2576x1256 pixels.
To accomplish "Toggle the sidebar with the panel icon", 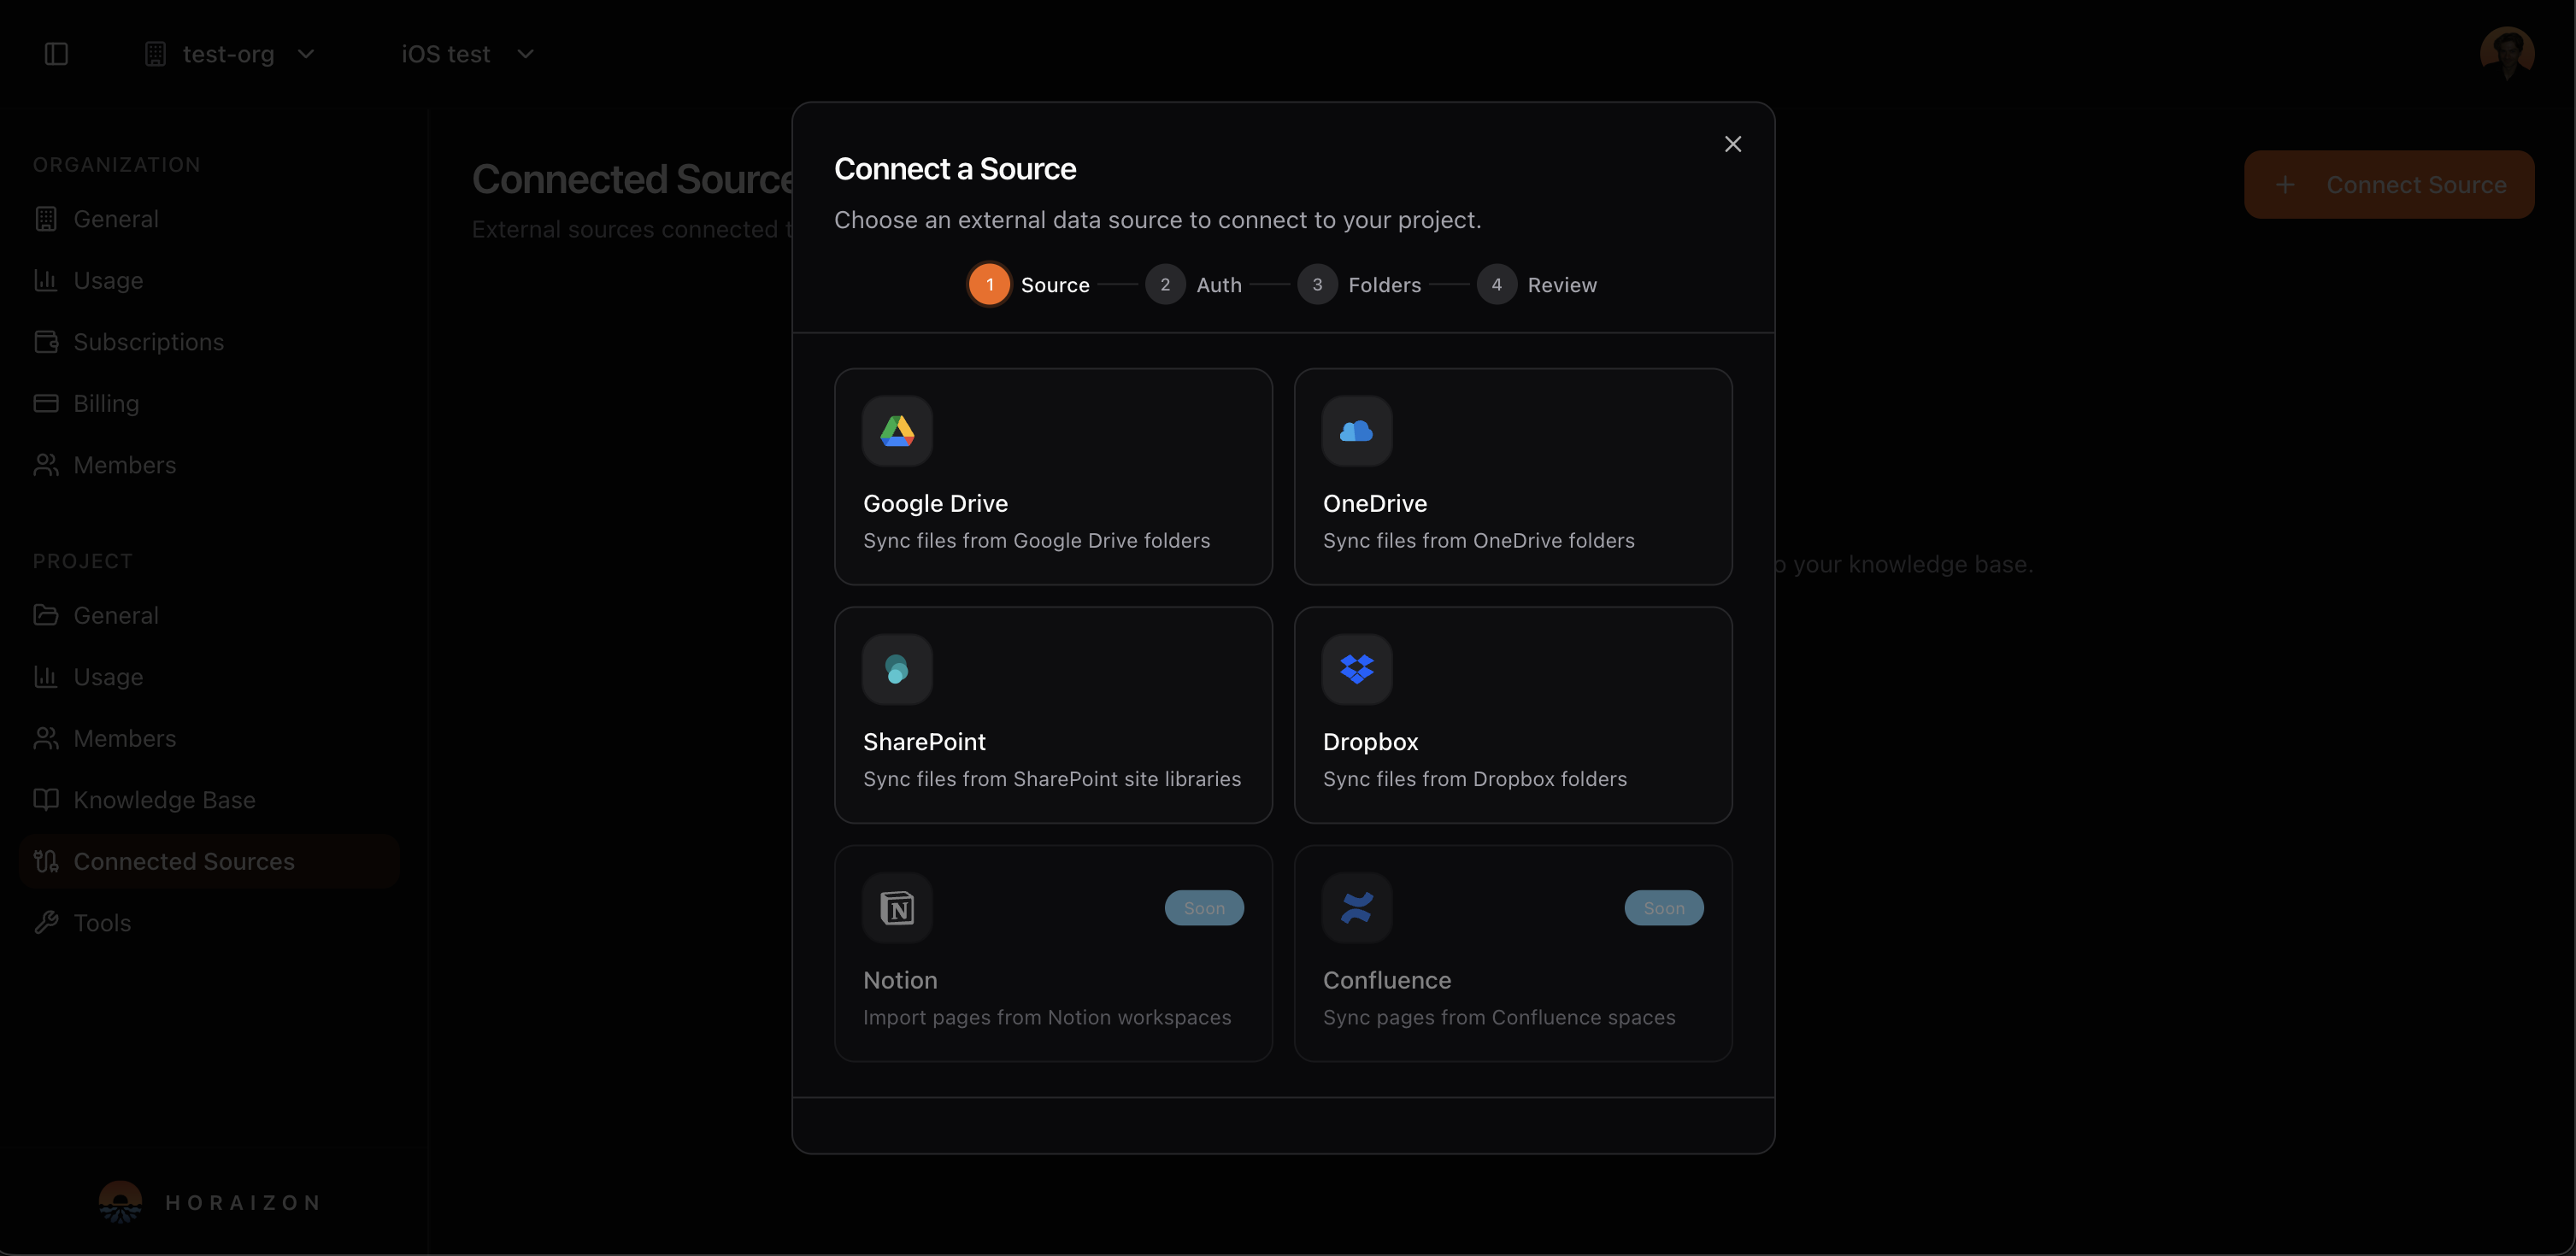I will coord(56,54).
